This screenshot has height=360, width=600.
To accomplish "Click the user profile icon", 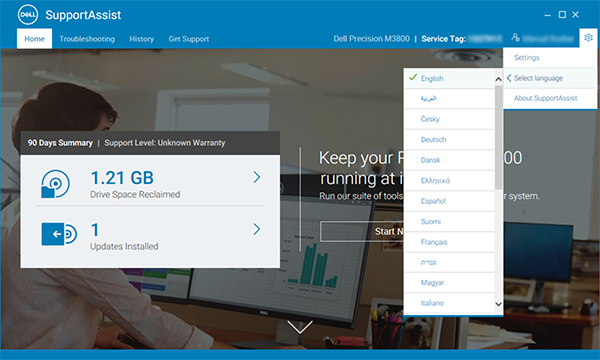I will (x=515, y=37).
